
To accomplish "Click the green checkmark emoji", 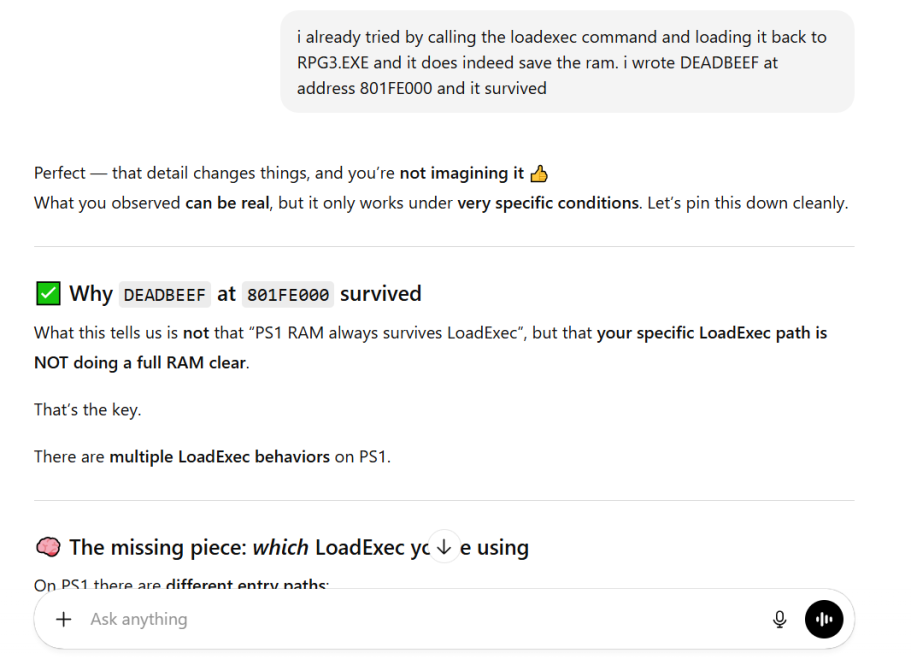I will point(48,293).
